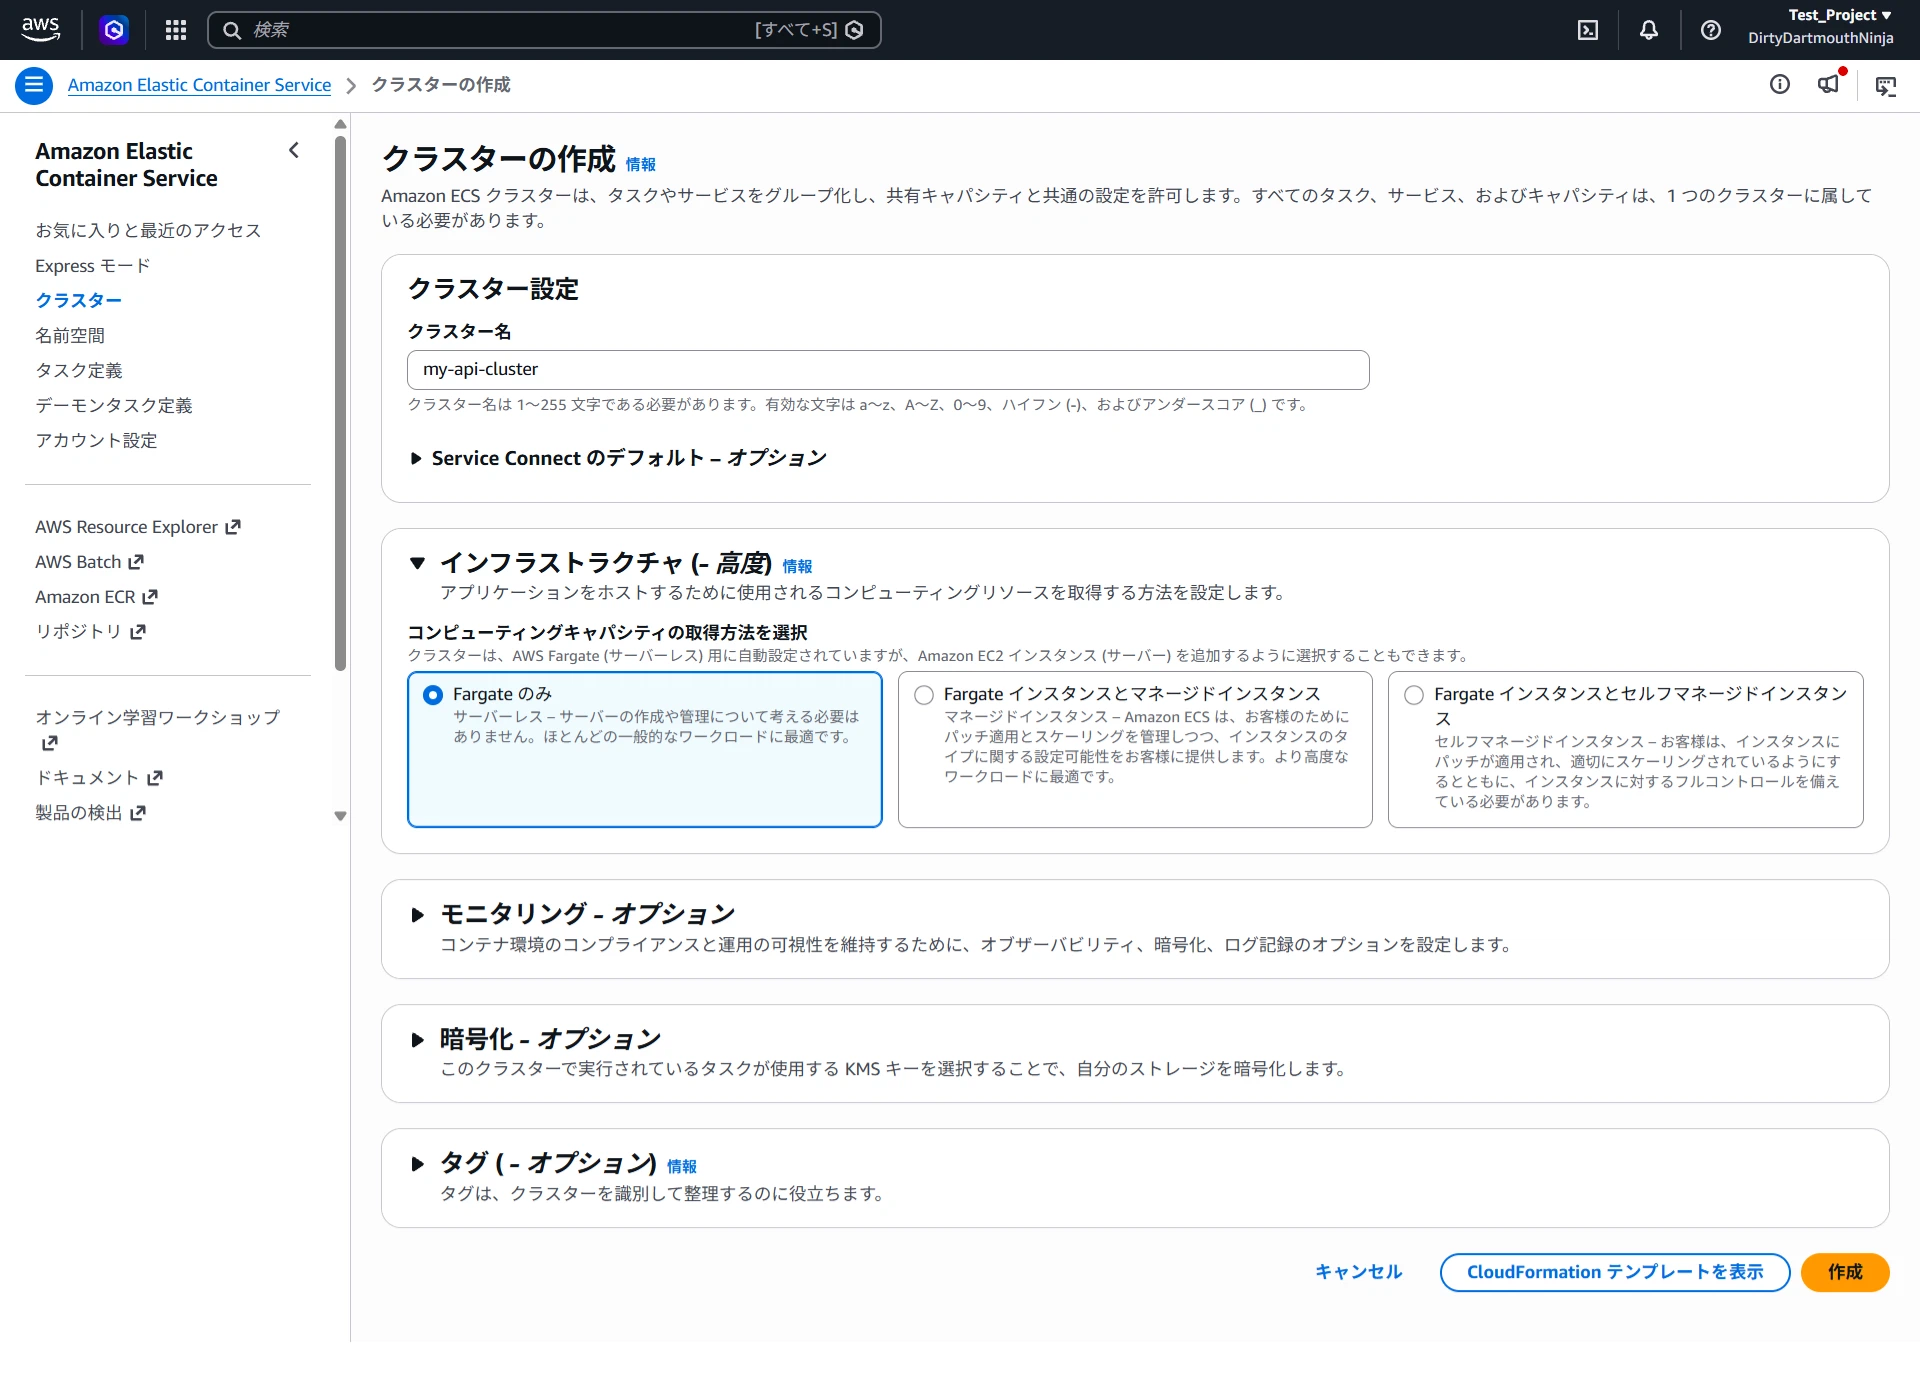Click the external link icon beside AWS Batch

[136, 562]
